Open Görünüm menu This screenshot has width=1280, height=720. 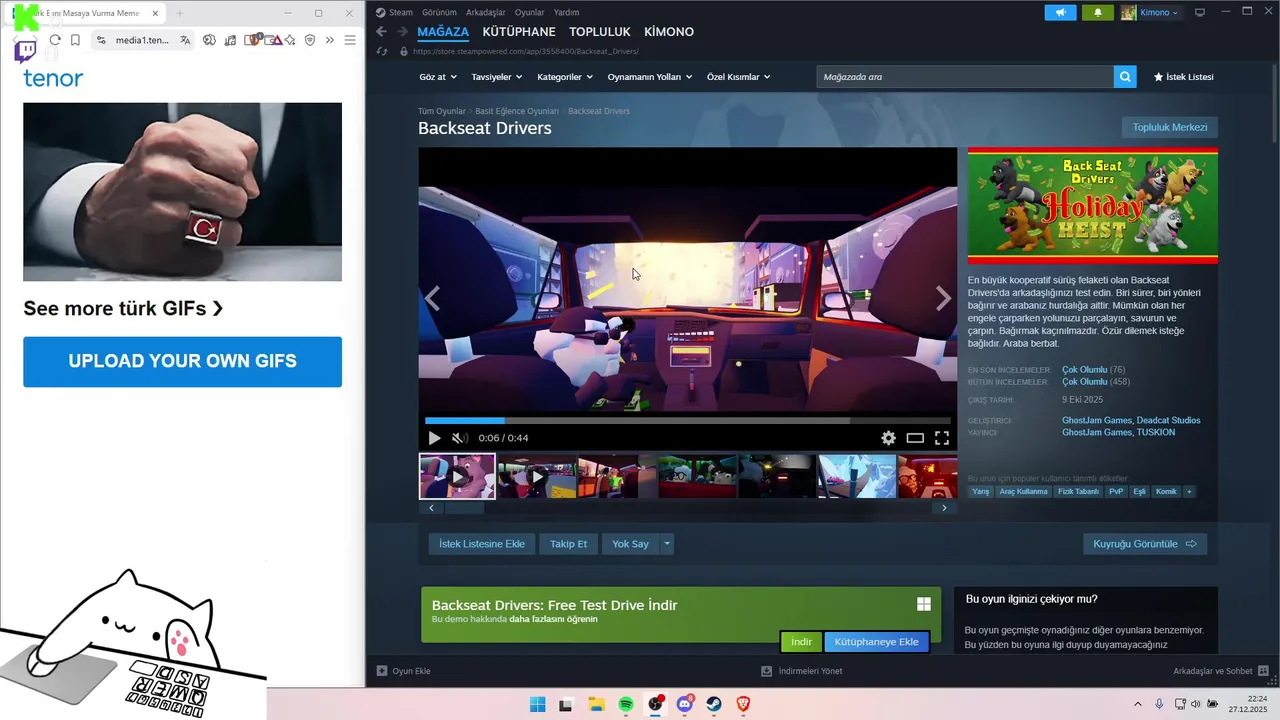(439, 12)
